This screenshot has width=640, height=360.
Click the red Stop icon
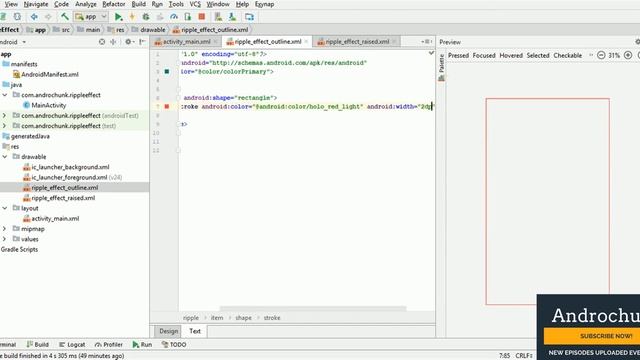[202, 17]
